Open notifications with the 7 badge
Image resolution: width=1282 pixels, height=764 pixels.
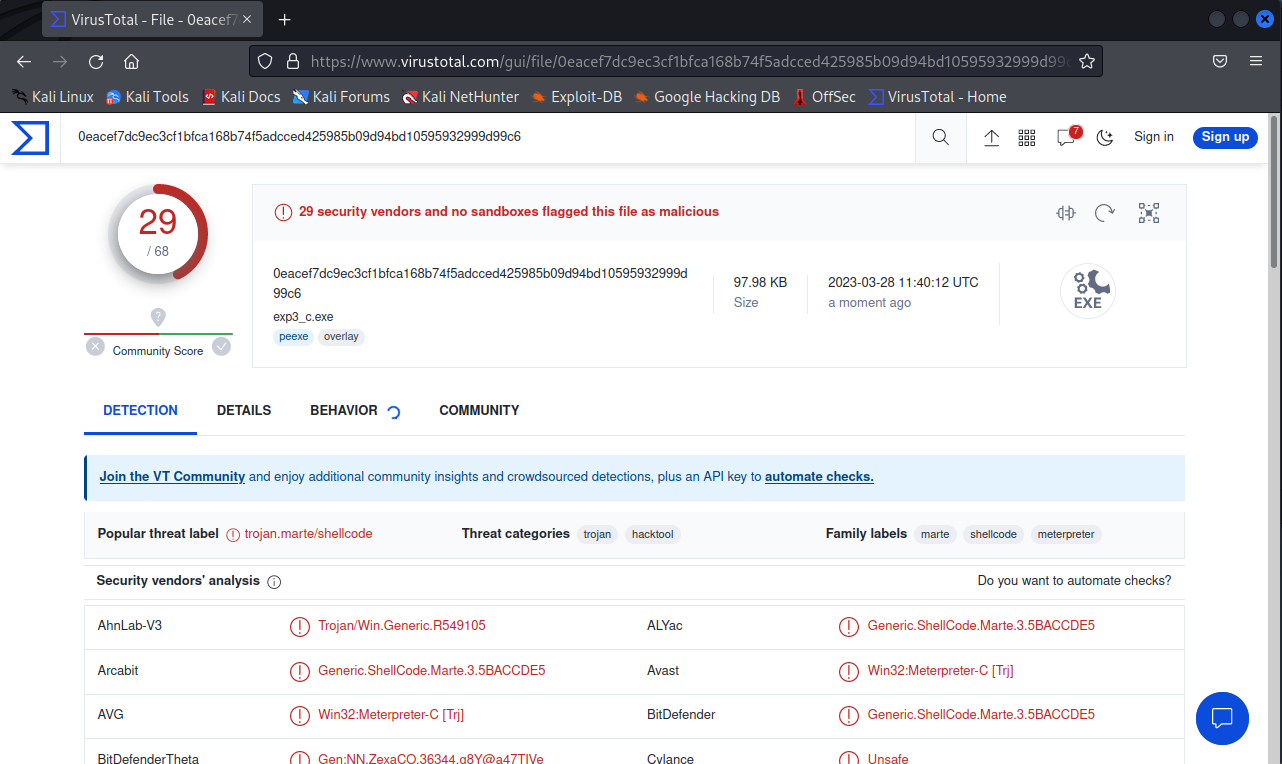(1067, 137)
